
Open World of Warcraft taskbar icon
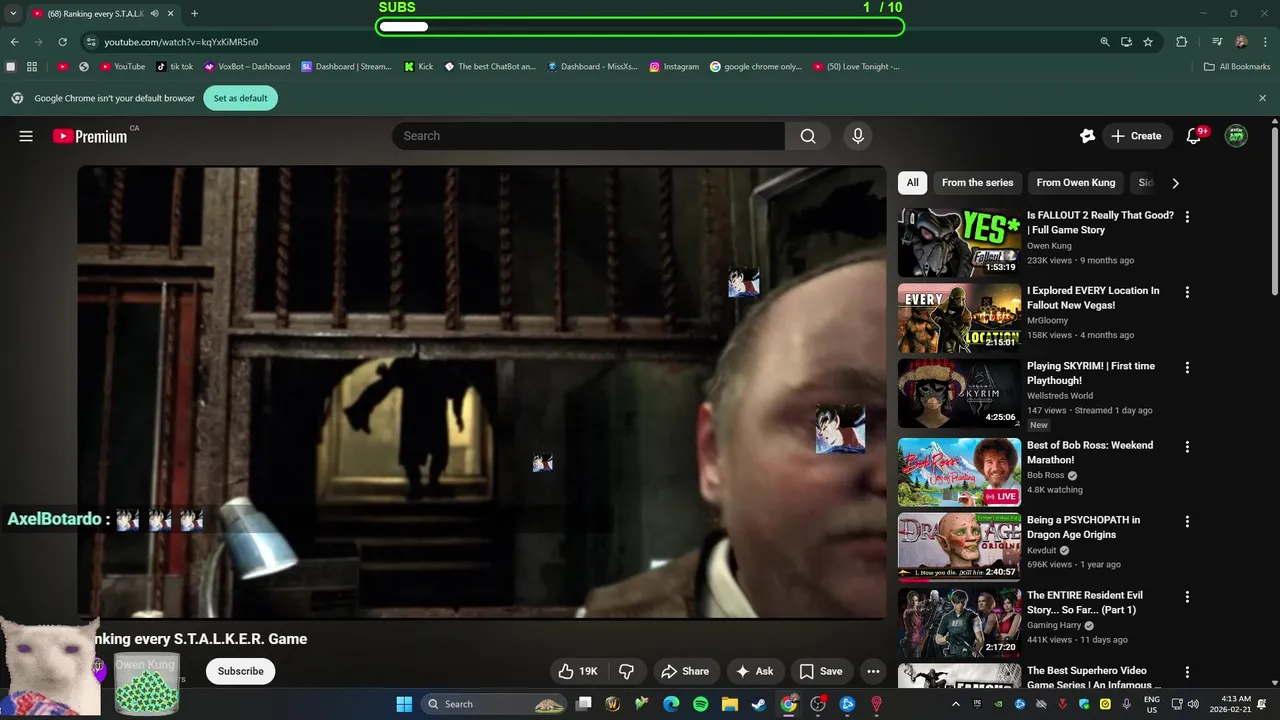(x=612, y=704)
